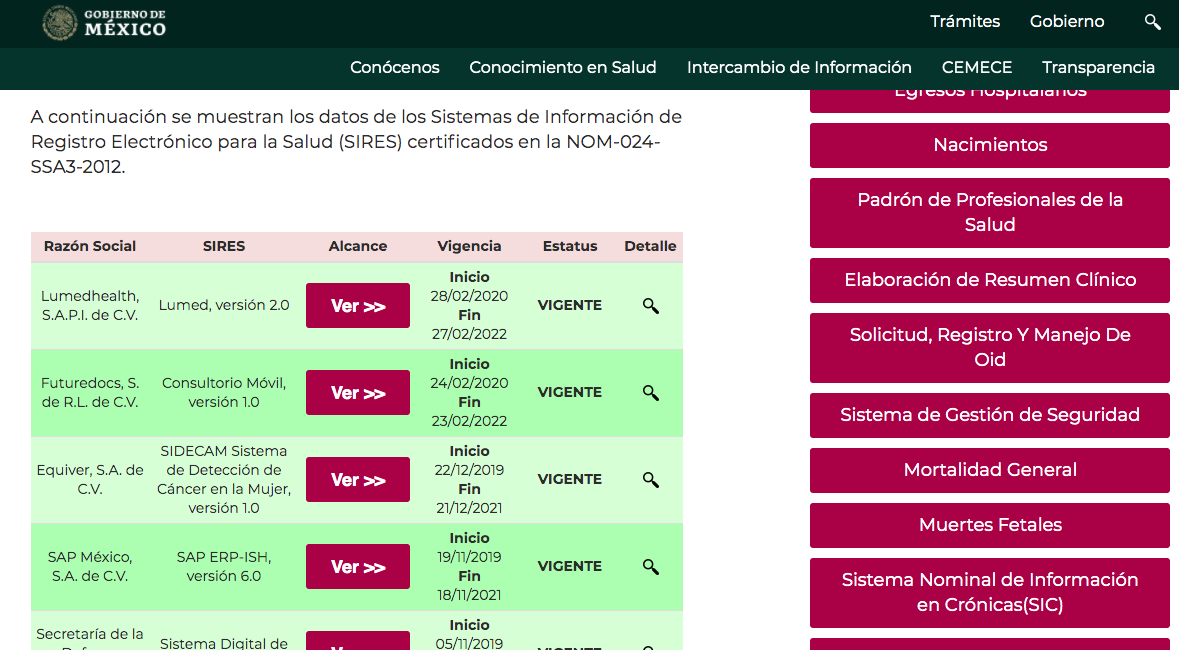Open Conocimiento en Salud menu
Image resolution: width=1179 pixels, height=650 pixels.
562,68
